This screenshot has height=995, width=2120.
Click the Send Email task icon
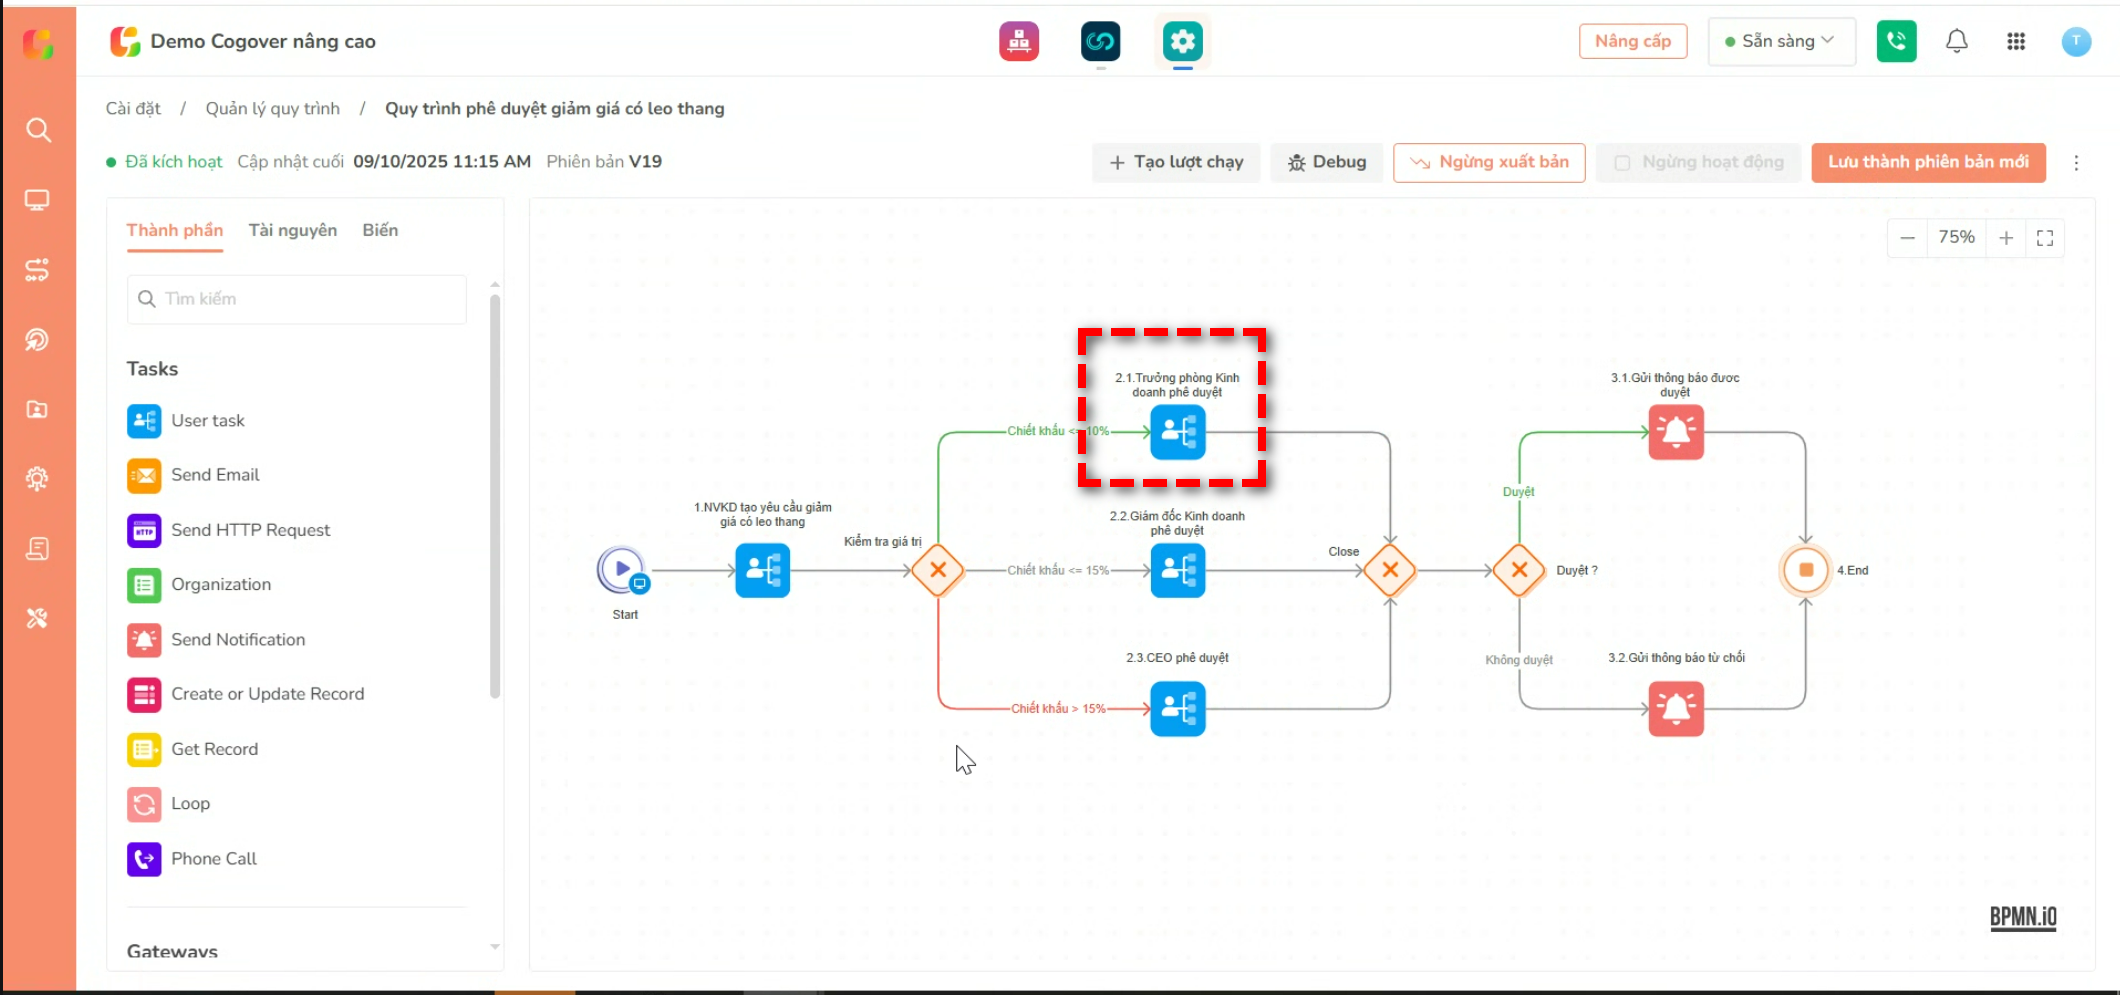coord(144,476)
